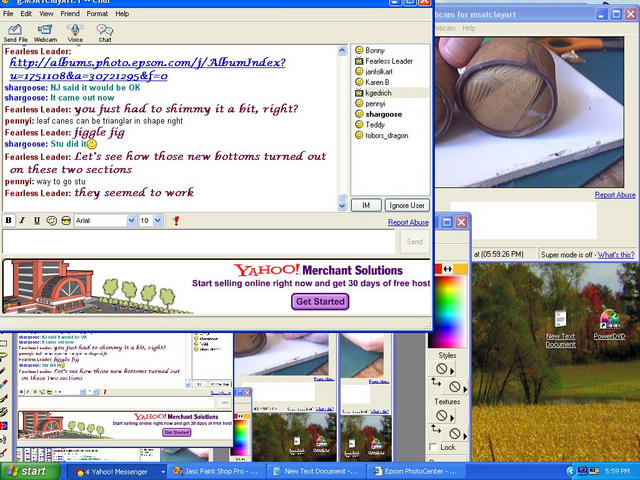Open the background style flyout arrow under Styles
The height and width of the screenshot is (480, 640).
tap(465, 389)
